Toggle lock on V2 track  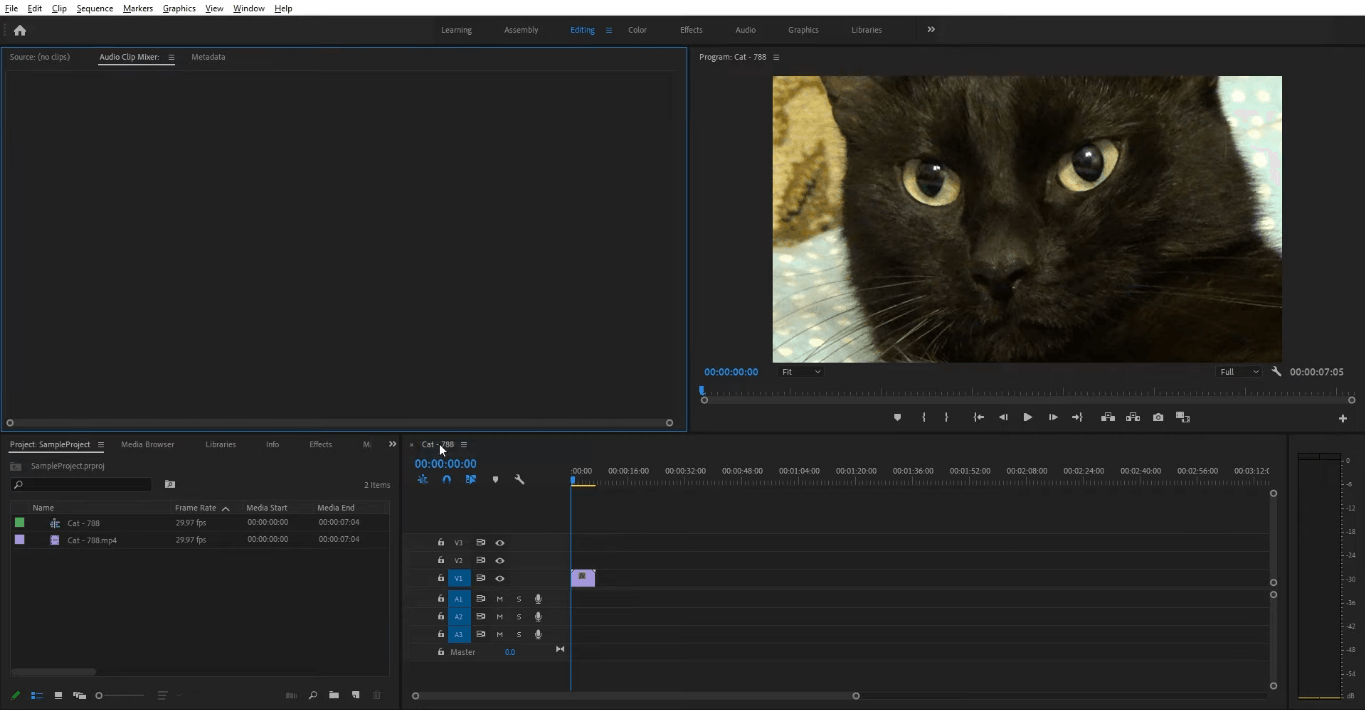click(441, 560)
